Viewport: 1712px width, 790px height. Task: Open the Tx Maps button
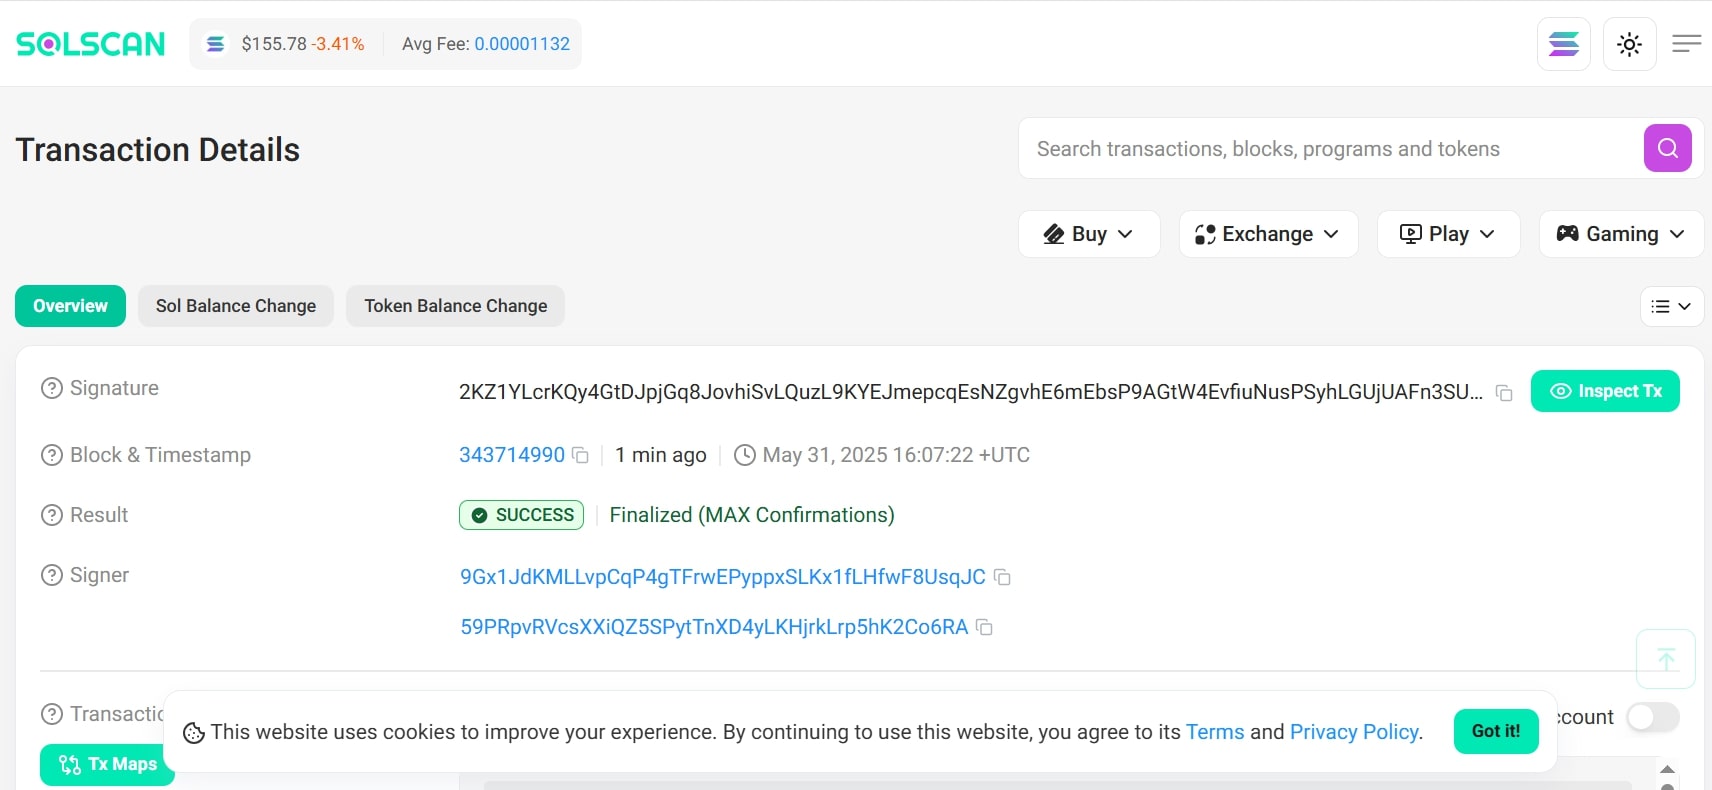[107, 765]
